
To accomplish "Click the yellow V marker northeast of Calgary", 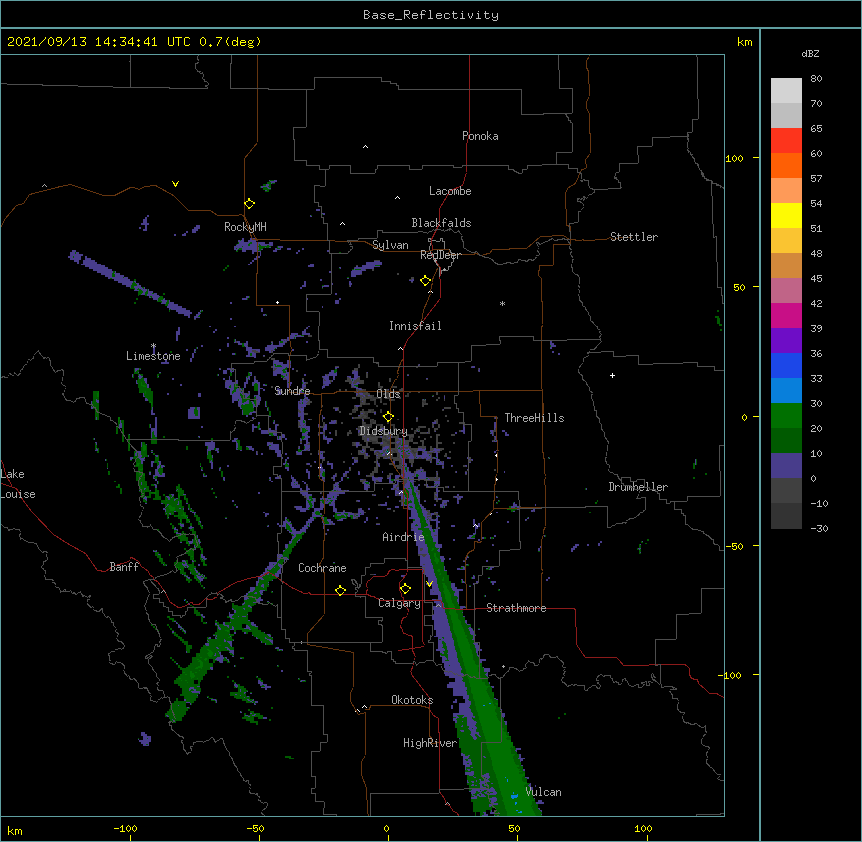I will pos(429,584).
